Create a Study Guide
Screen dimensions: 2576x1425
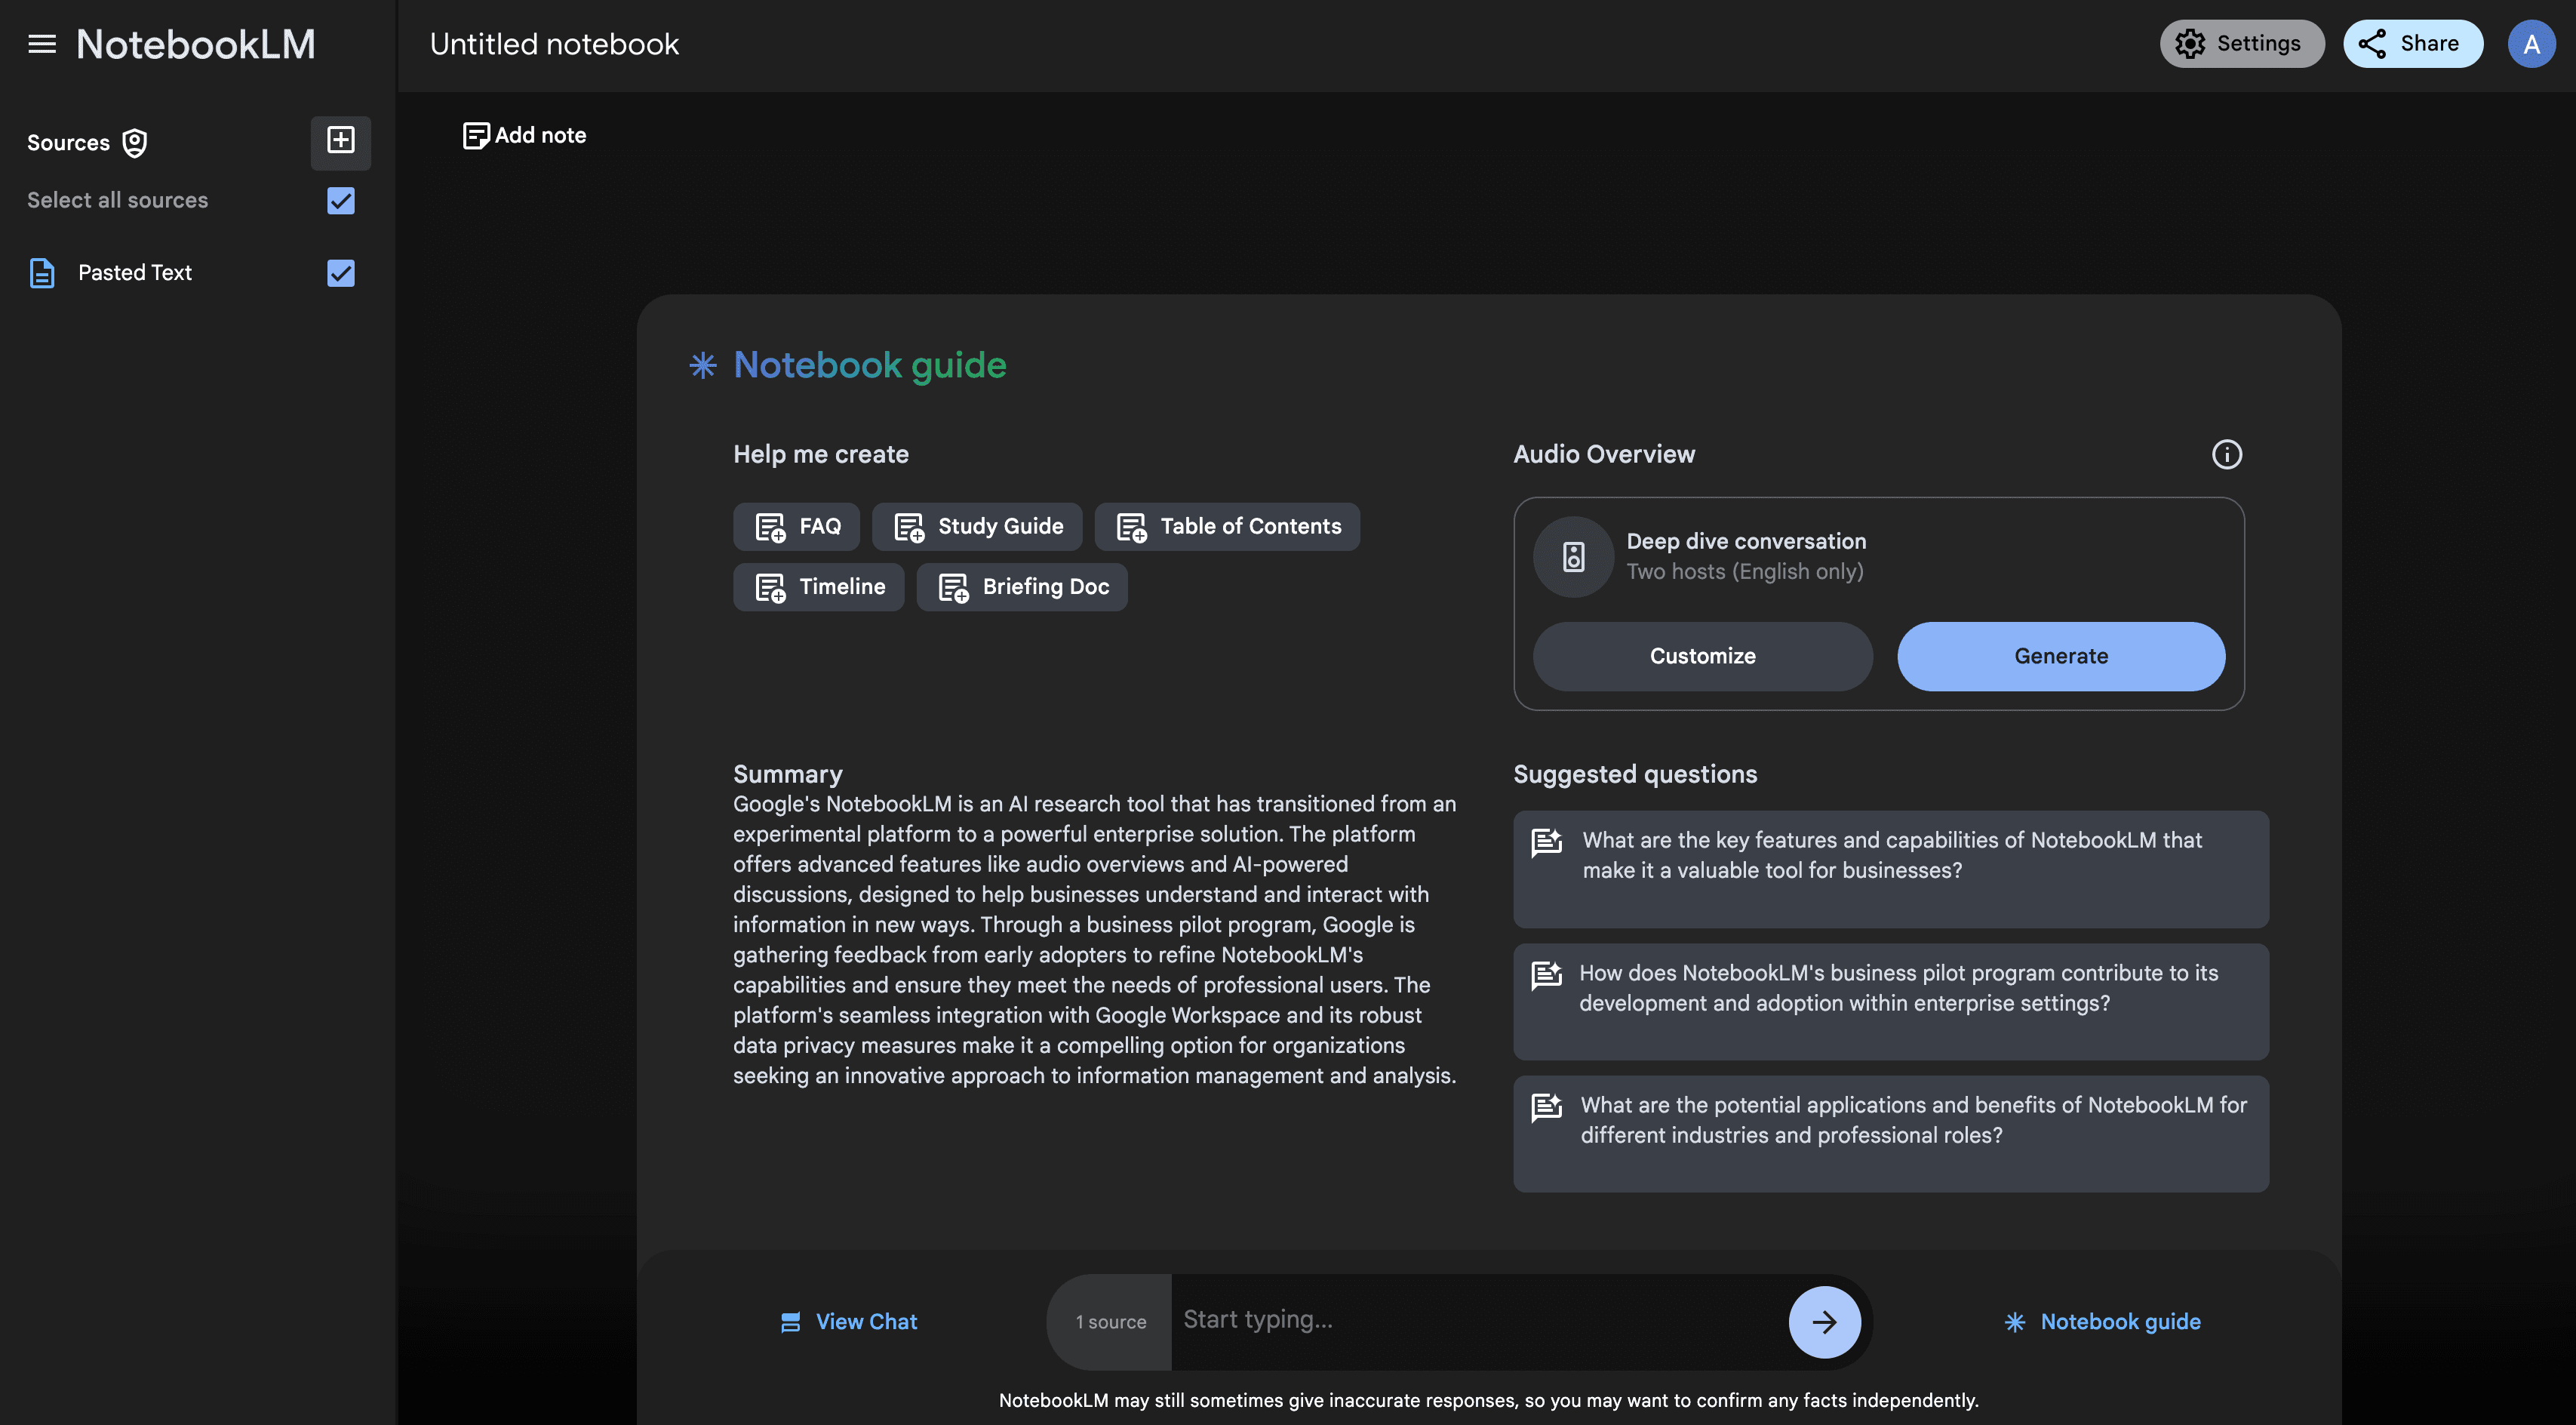(x=977, y=527)
